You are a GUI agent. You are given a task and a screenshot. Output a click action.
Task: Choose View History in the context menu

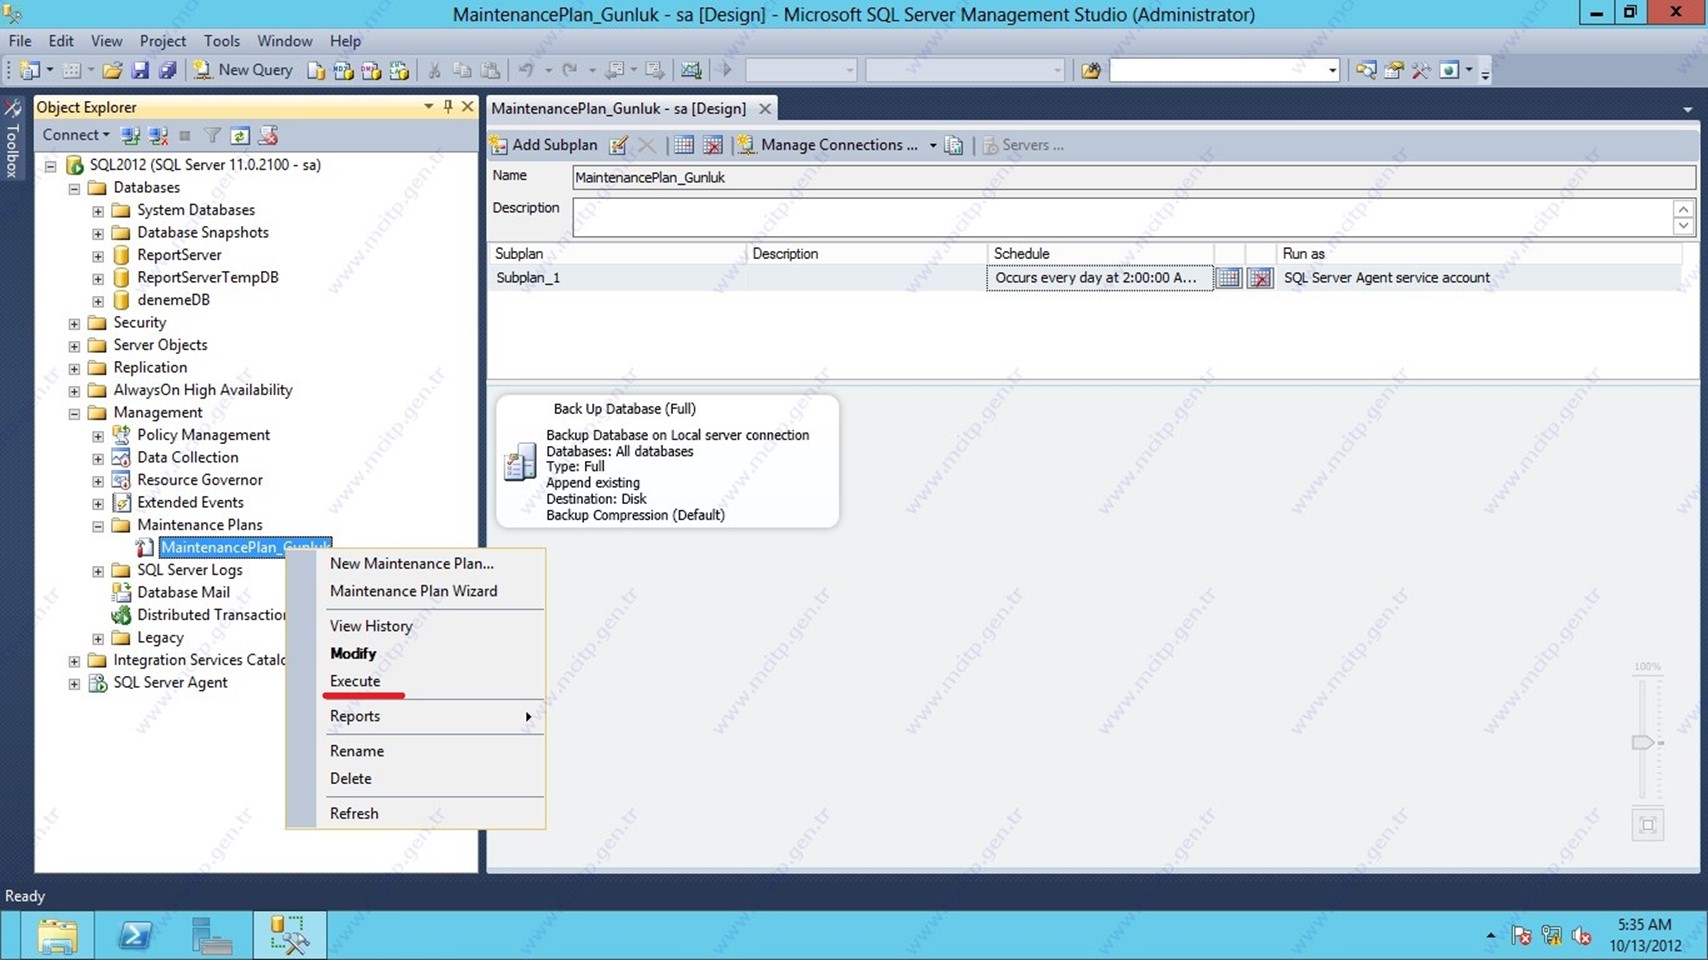point(371,626)
